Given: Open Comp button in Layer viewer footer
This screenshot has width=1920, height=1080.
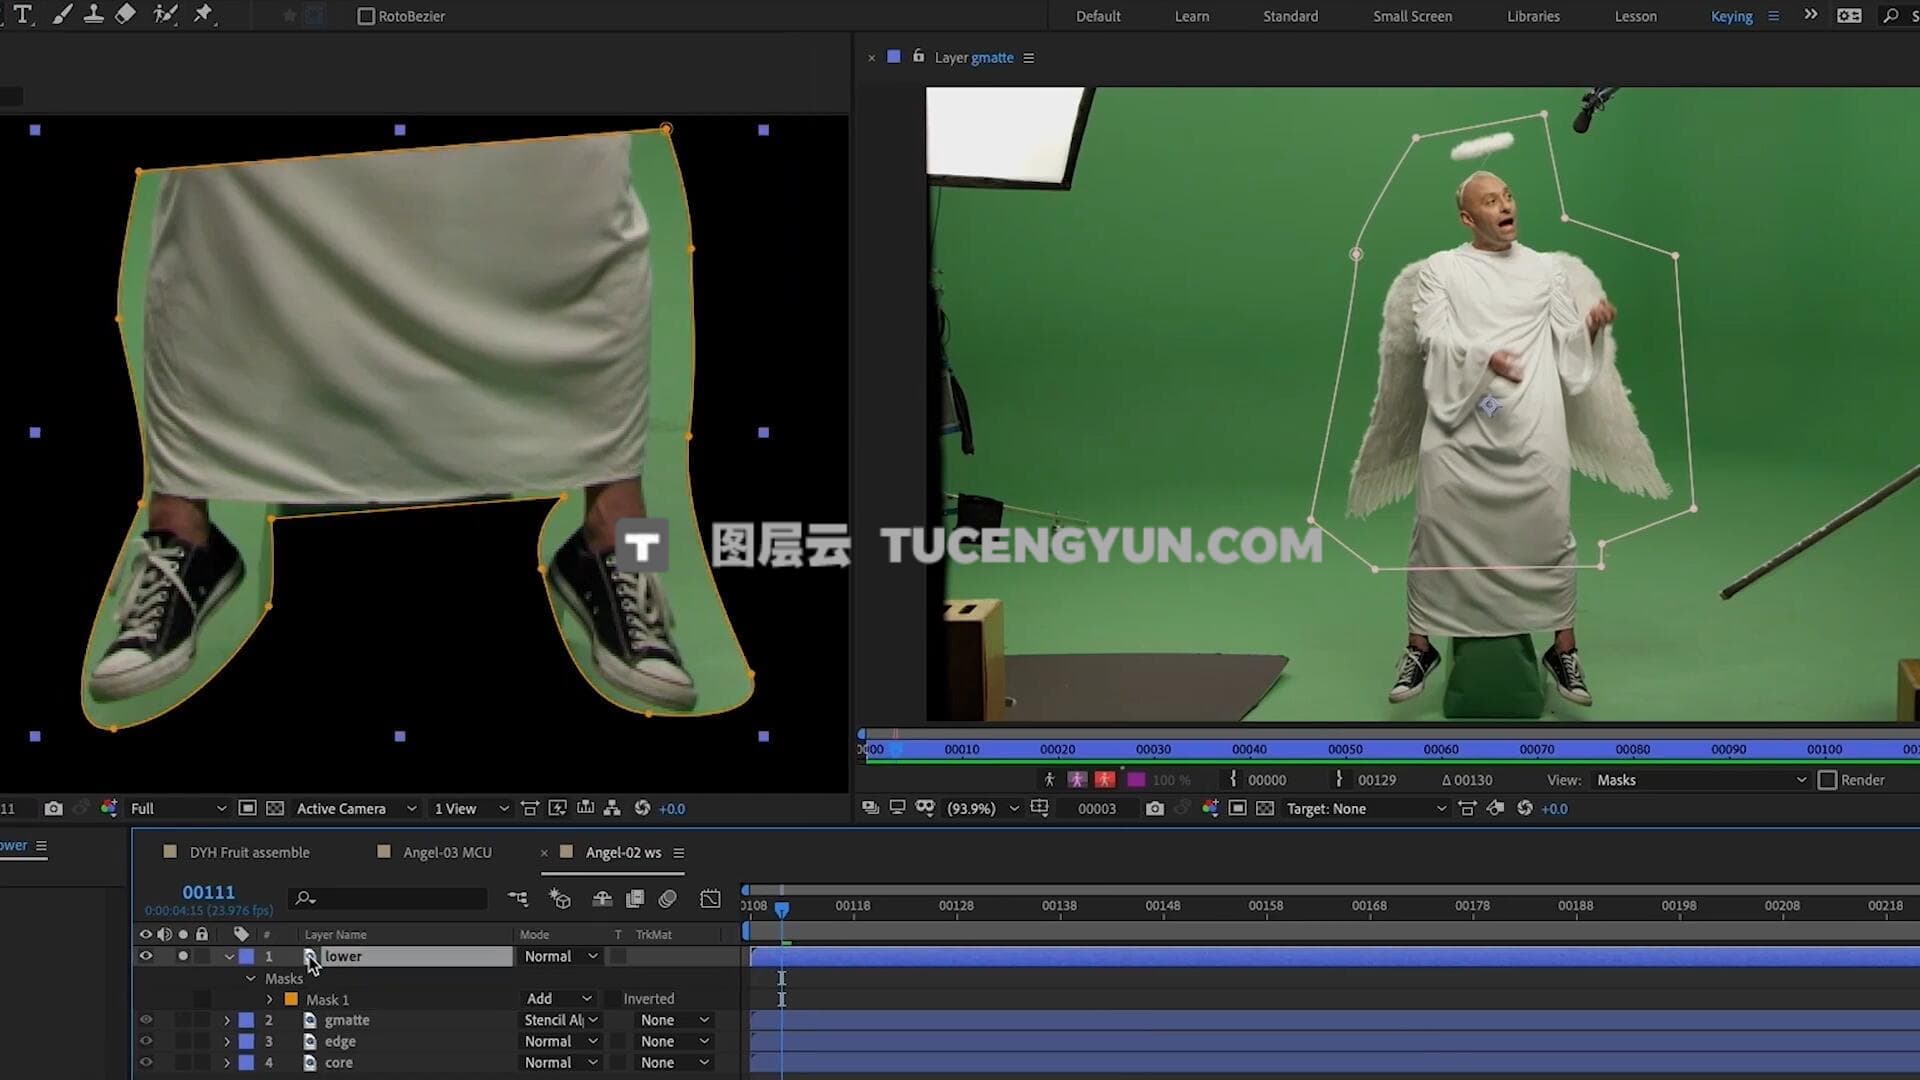Looking at the screenshot, I should [x=1495, y=808].
